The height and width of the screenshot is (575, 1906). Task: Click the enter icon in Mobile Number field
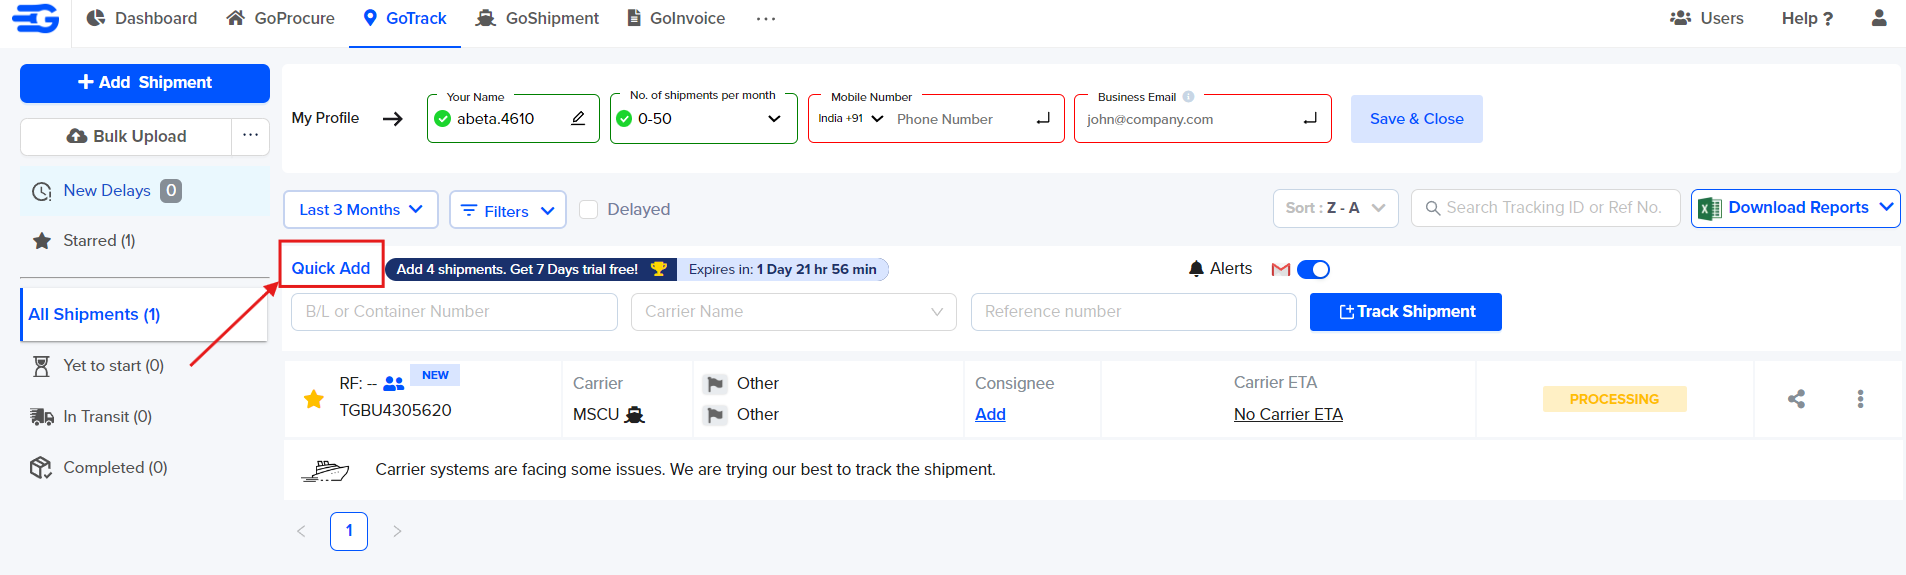pos(1043,118)
